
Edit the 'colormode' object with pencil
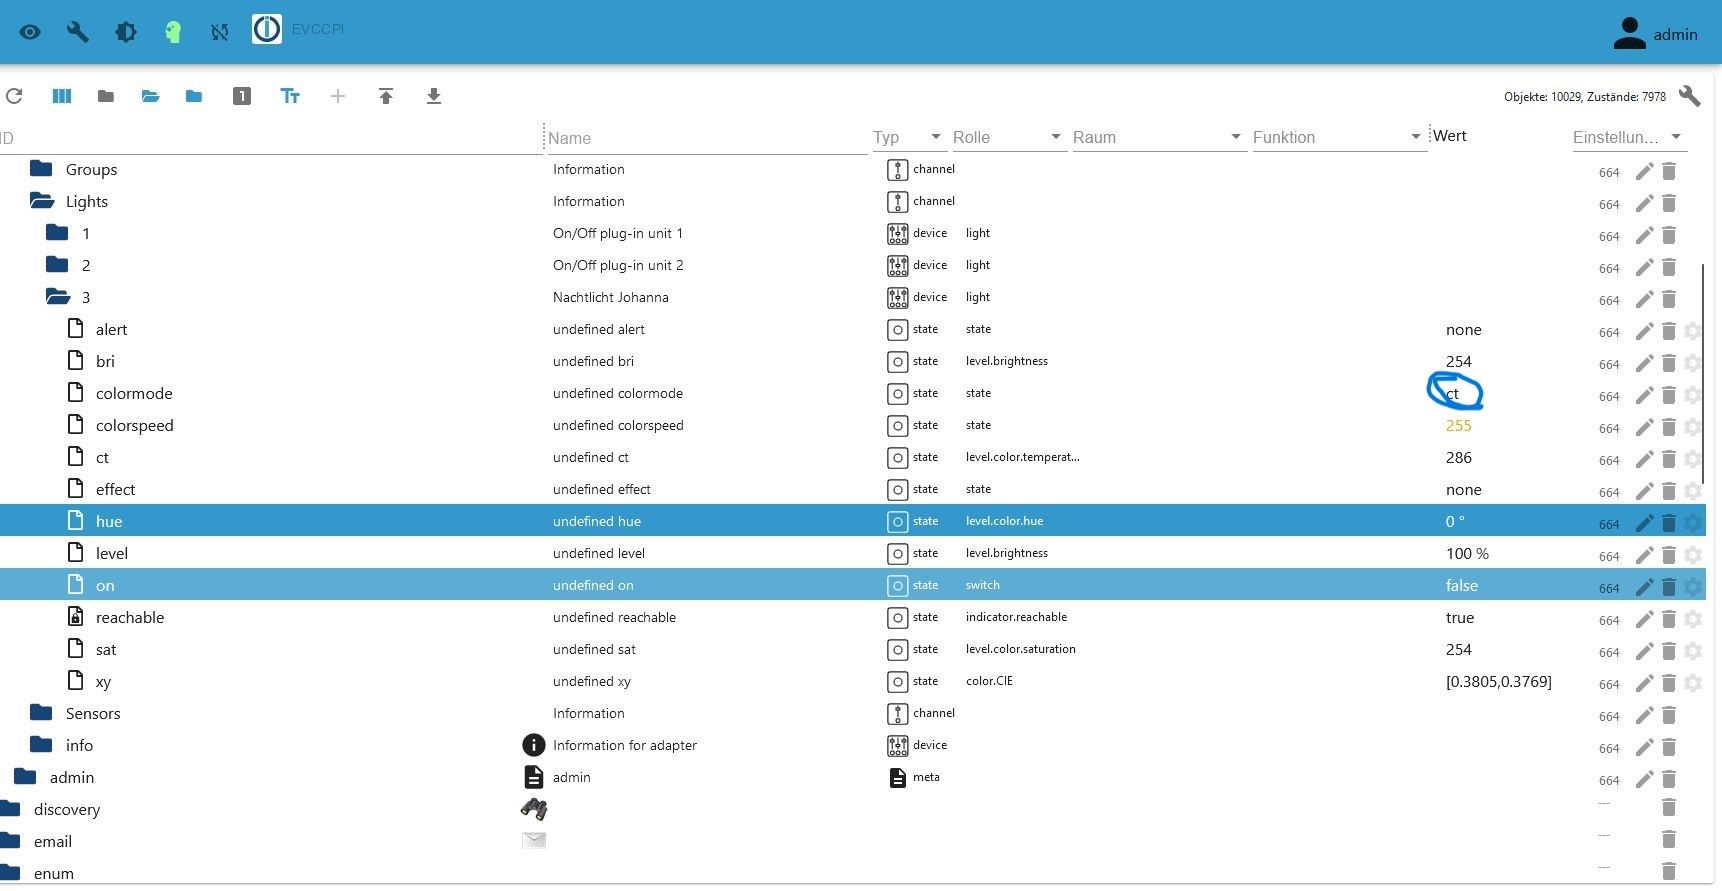[x=1644, y=395]
